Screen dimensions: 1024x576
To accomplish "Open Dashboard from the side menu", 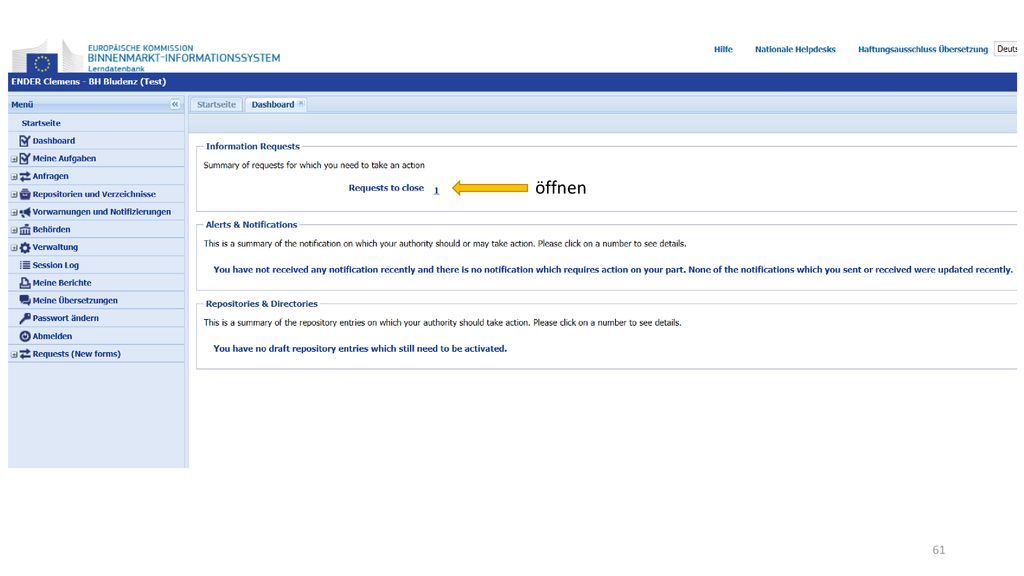I will [54, 140].
